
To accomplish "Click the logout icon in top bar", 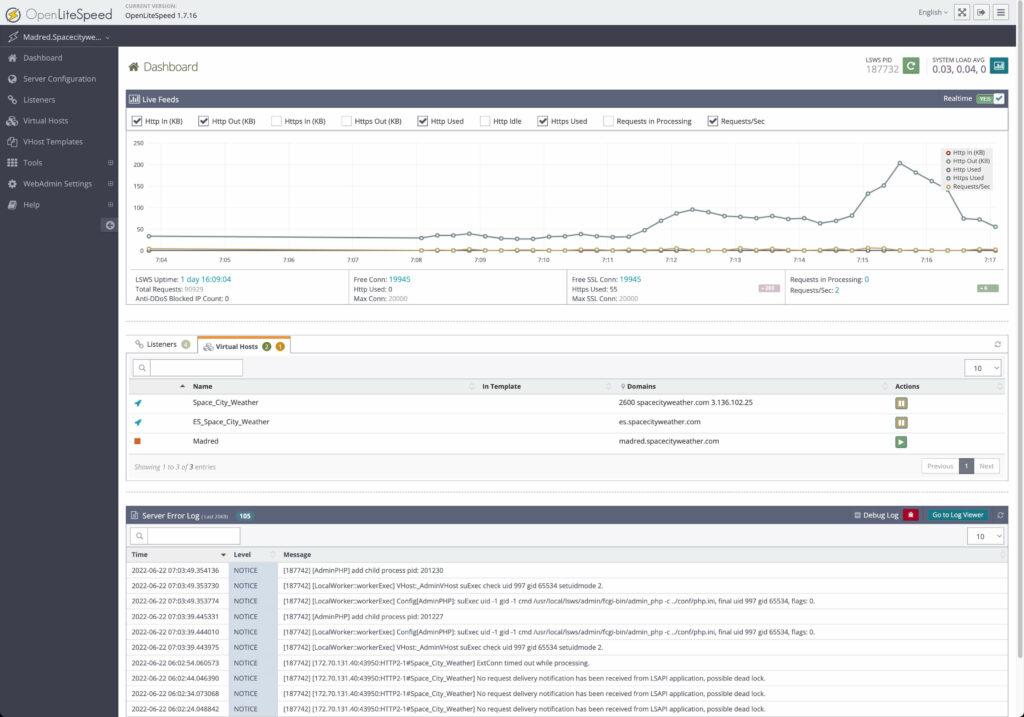I will (x=982, y=12).
